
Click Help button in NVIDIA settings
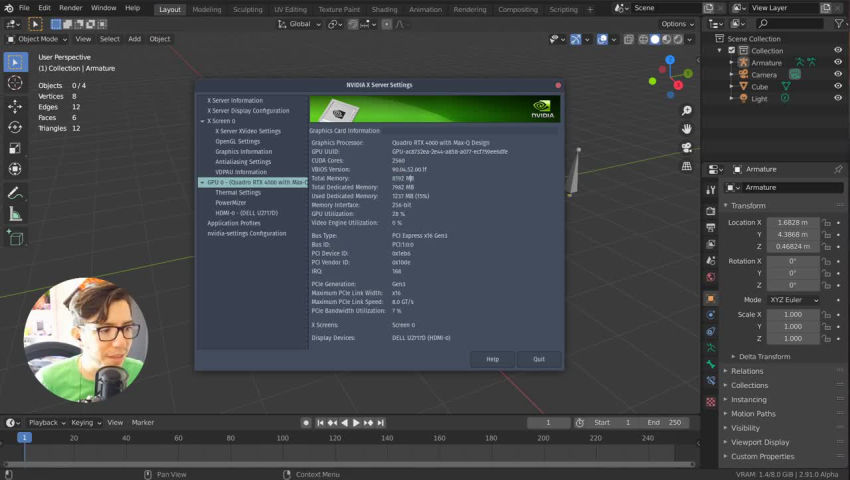tap(492, 359)
